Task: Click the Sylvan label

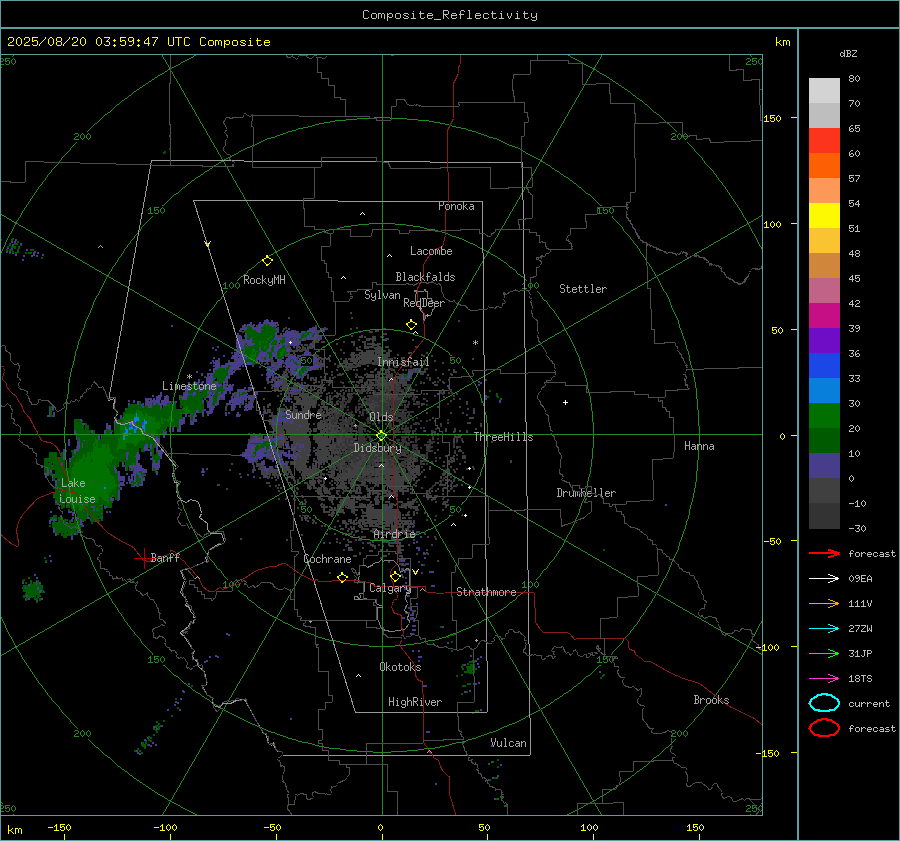Action: (382, 295)
